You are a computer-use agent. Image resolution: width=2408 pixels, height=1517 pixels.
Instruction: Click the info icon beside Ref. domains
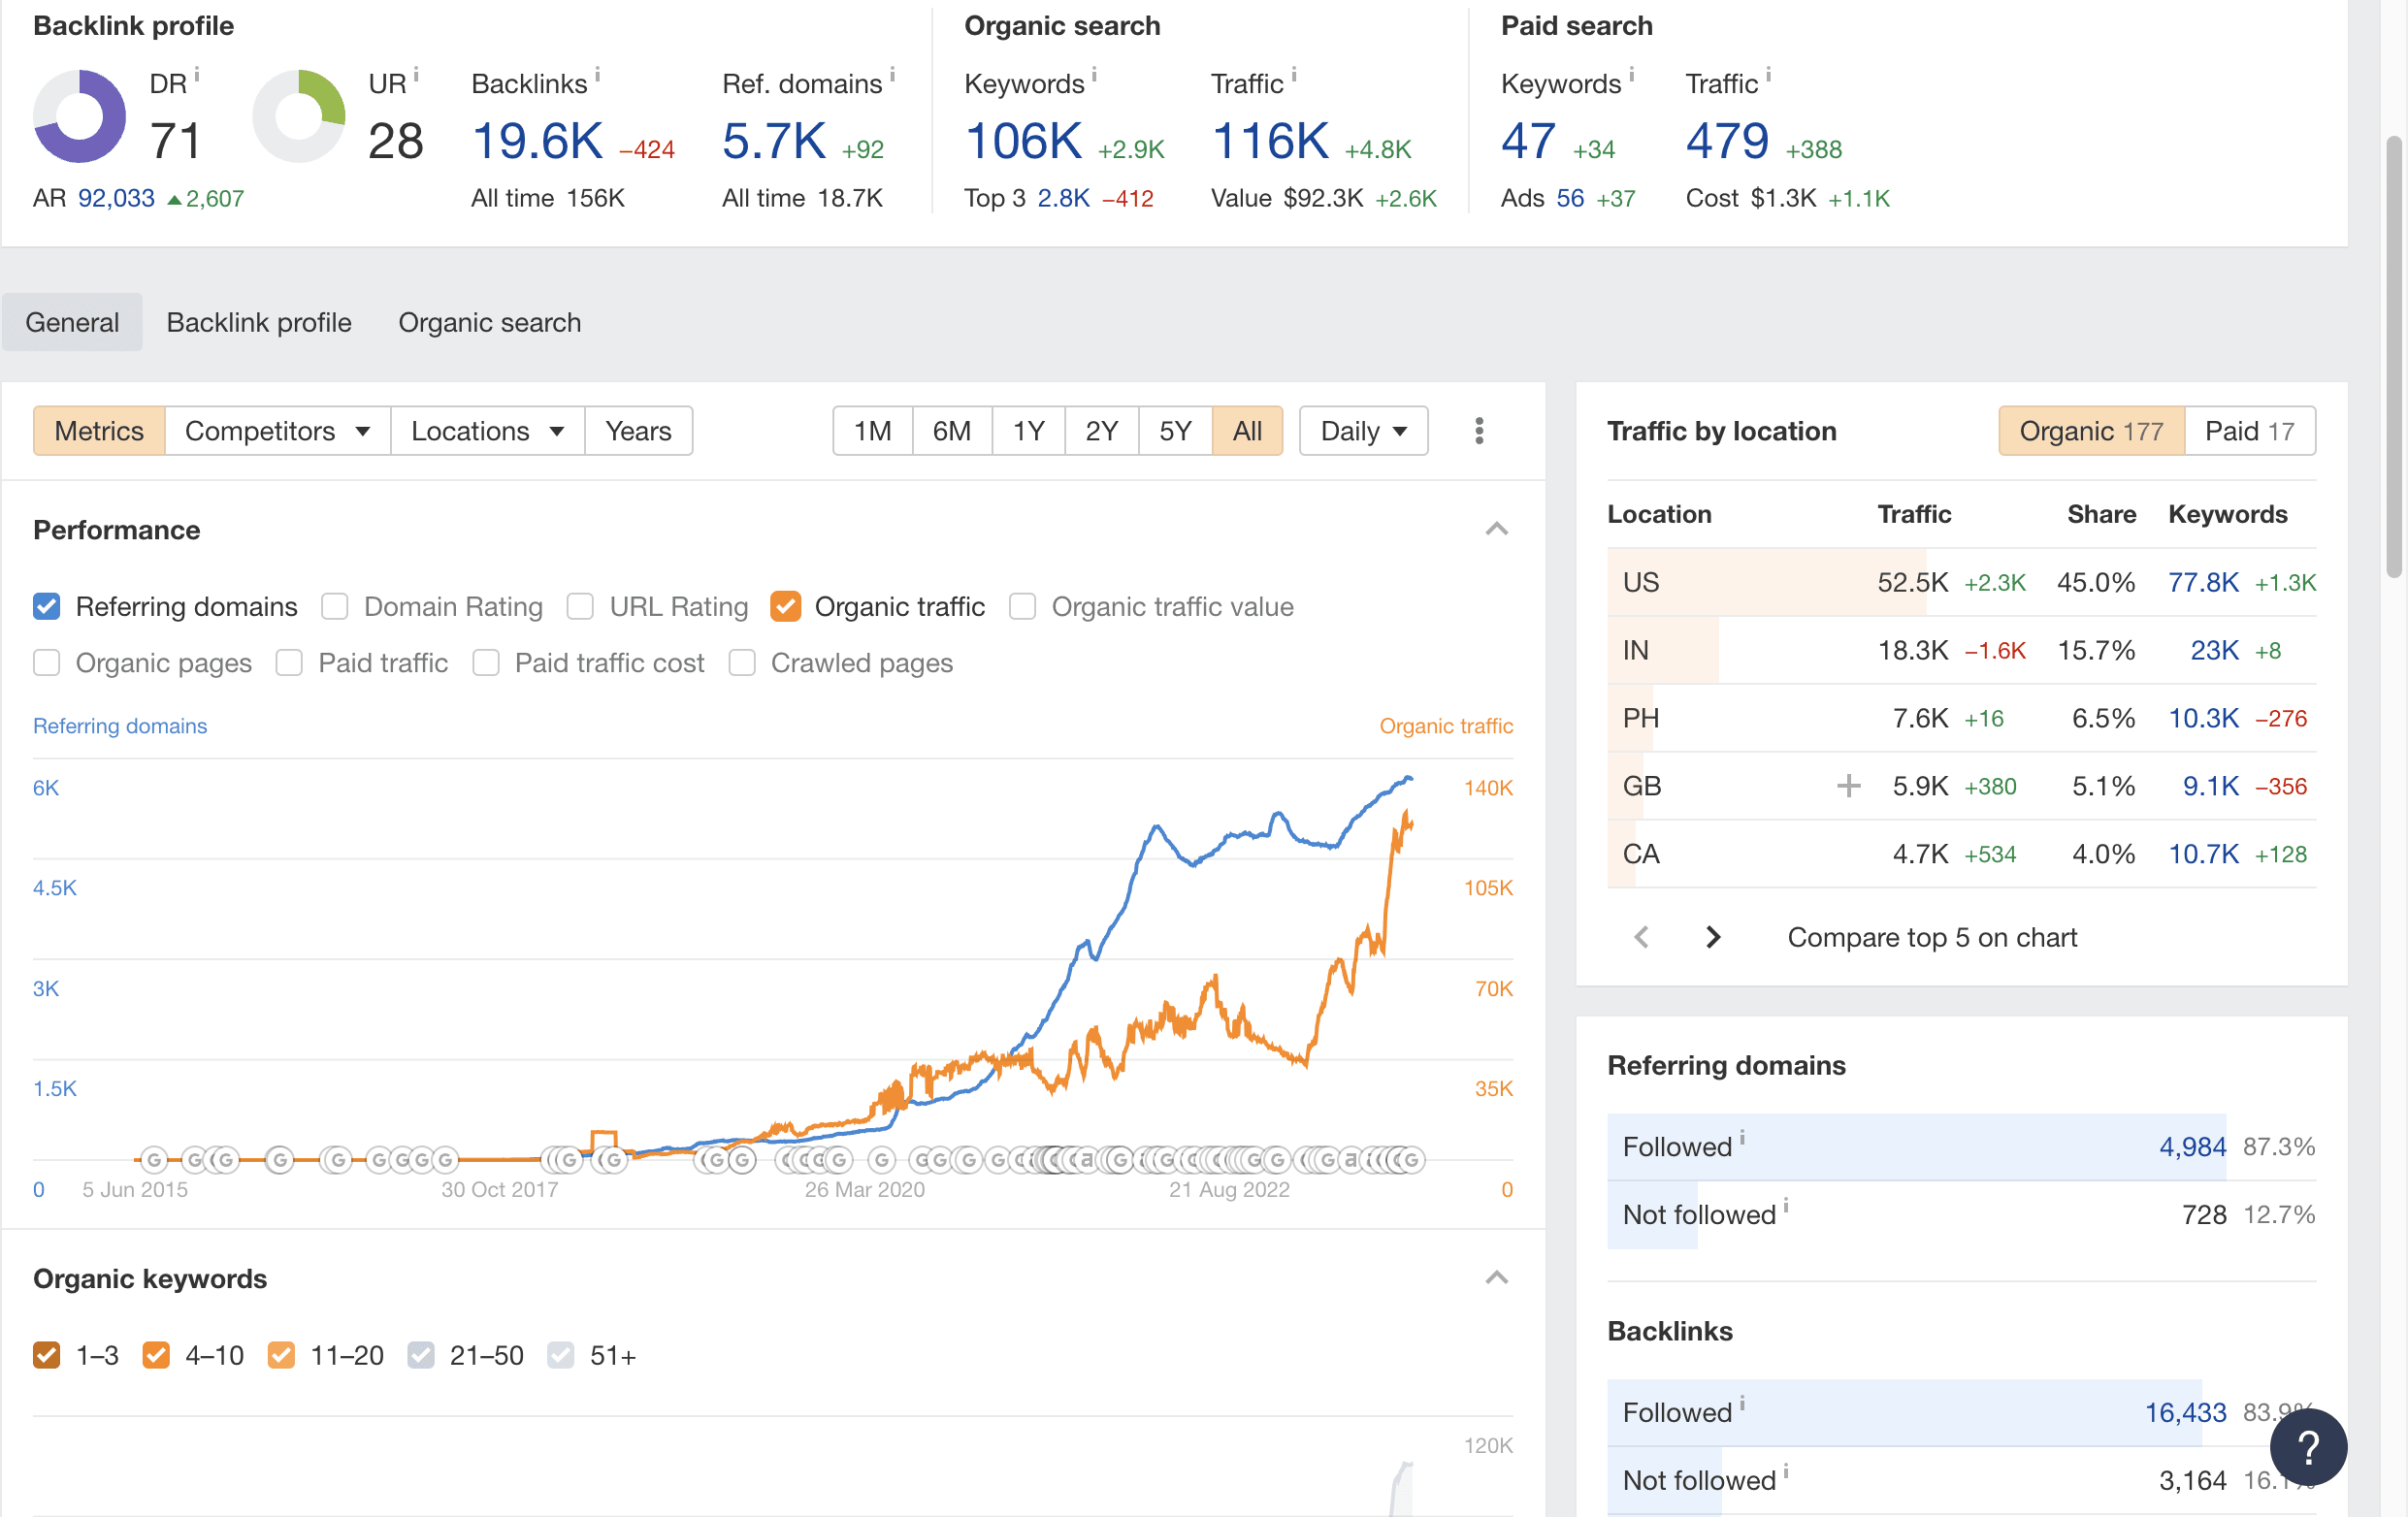click(892, 74)
